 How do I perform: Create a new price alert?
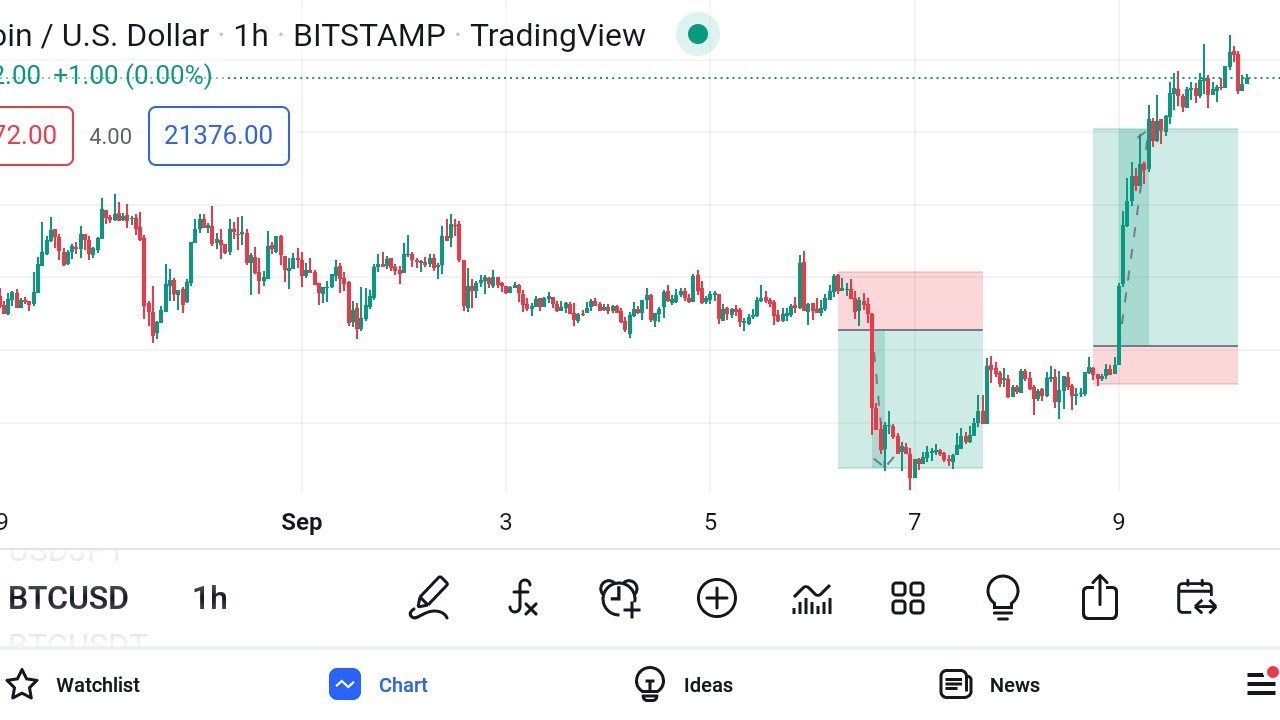pos(620,598)
